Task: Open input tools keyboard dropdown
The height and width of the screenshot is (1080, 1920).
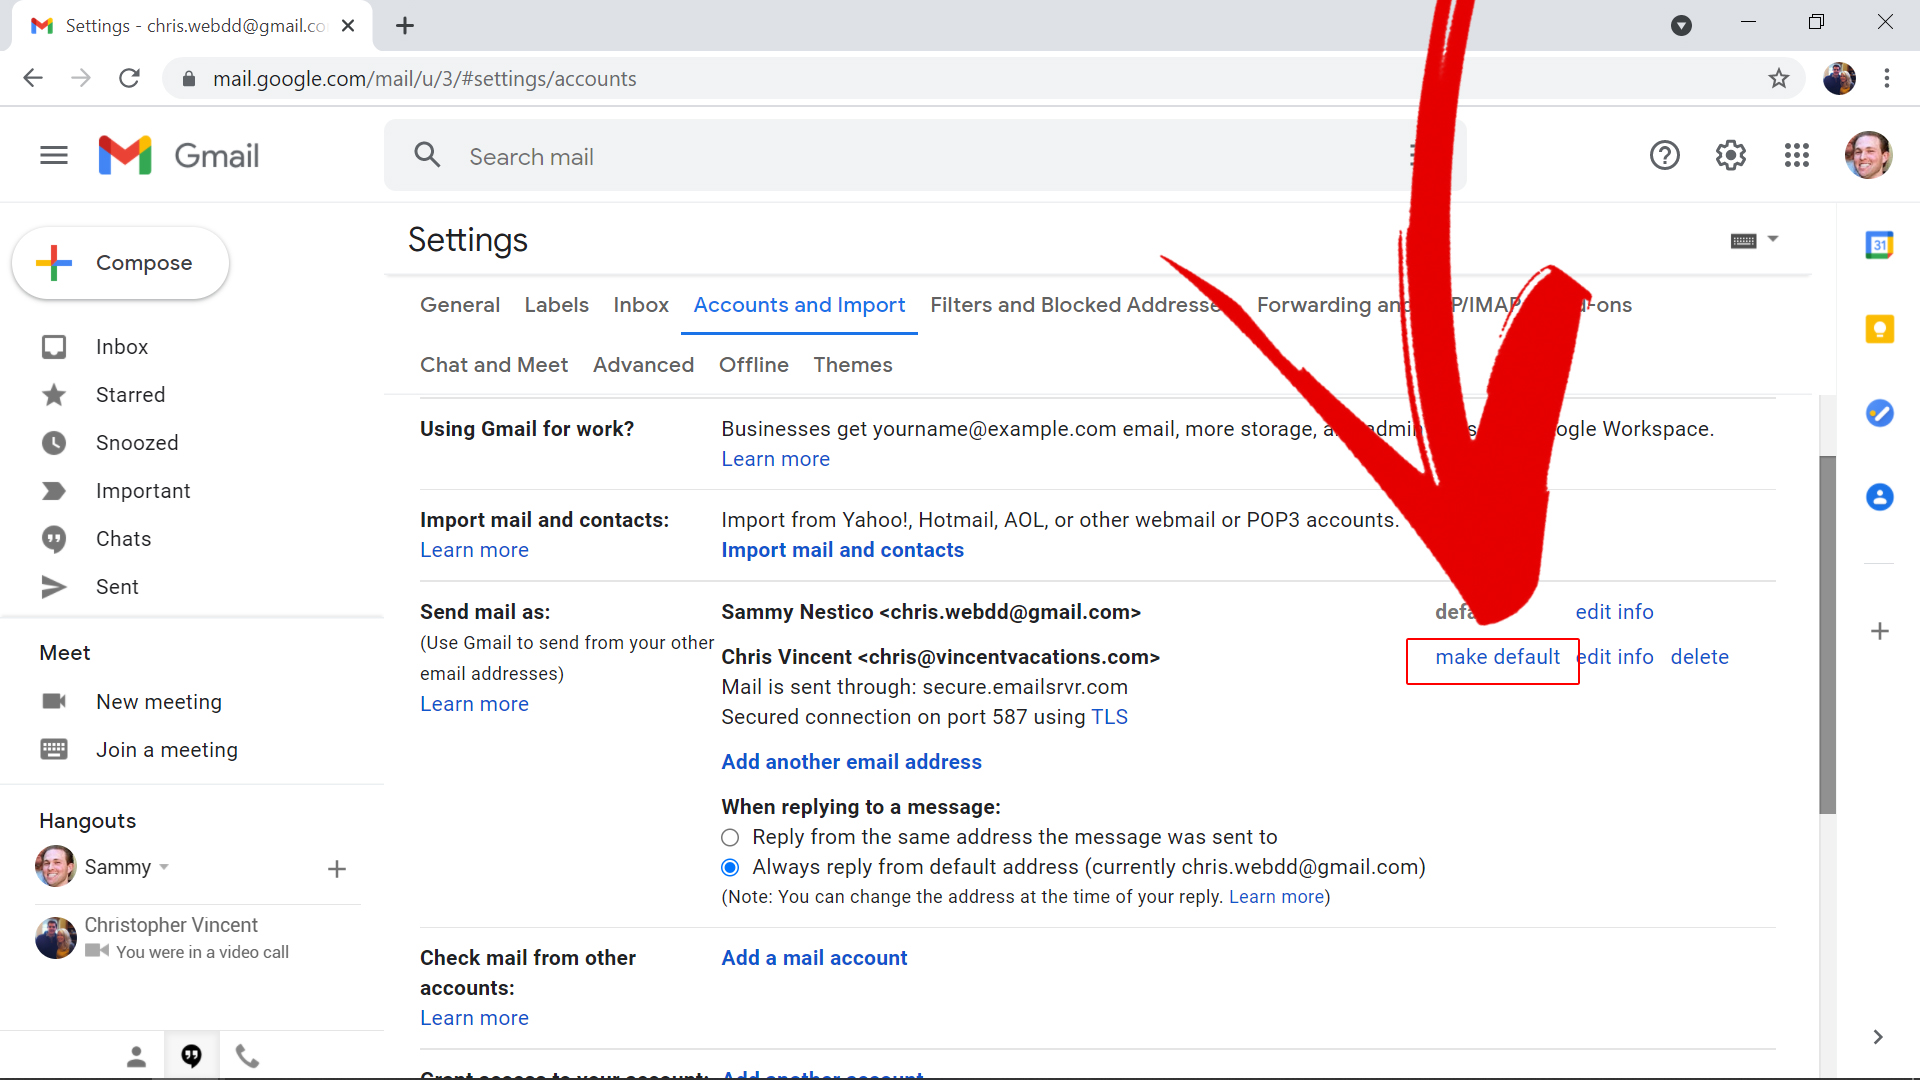Action: click(x=1754, y=240)
